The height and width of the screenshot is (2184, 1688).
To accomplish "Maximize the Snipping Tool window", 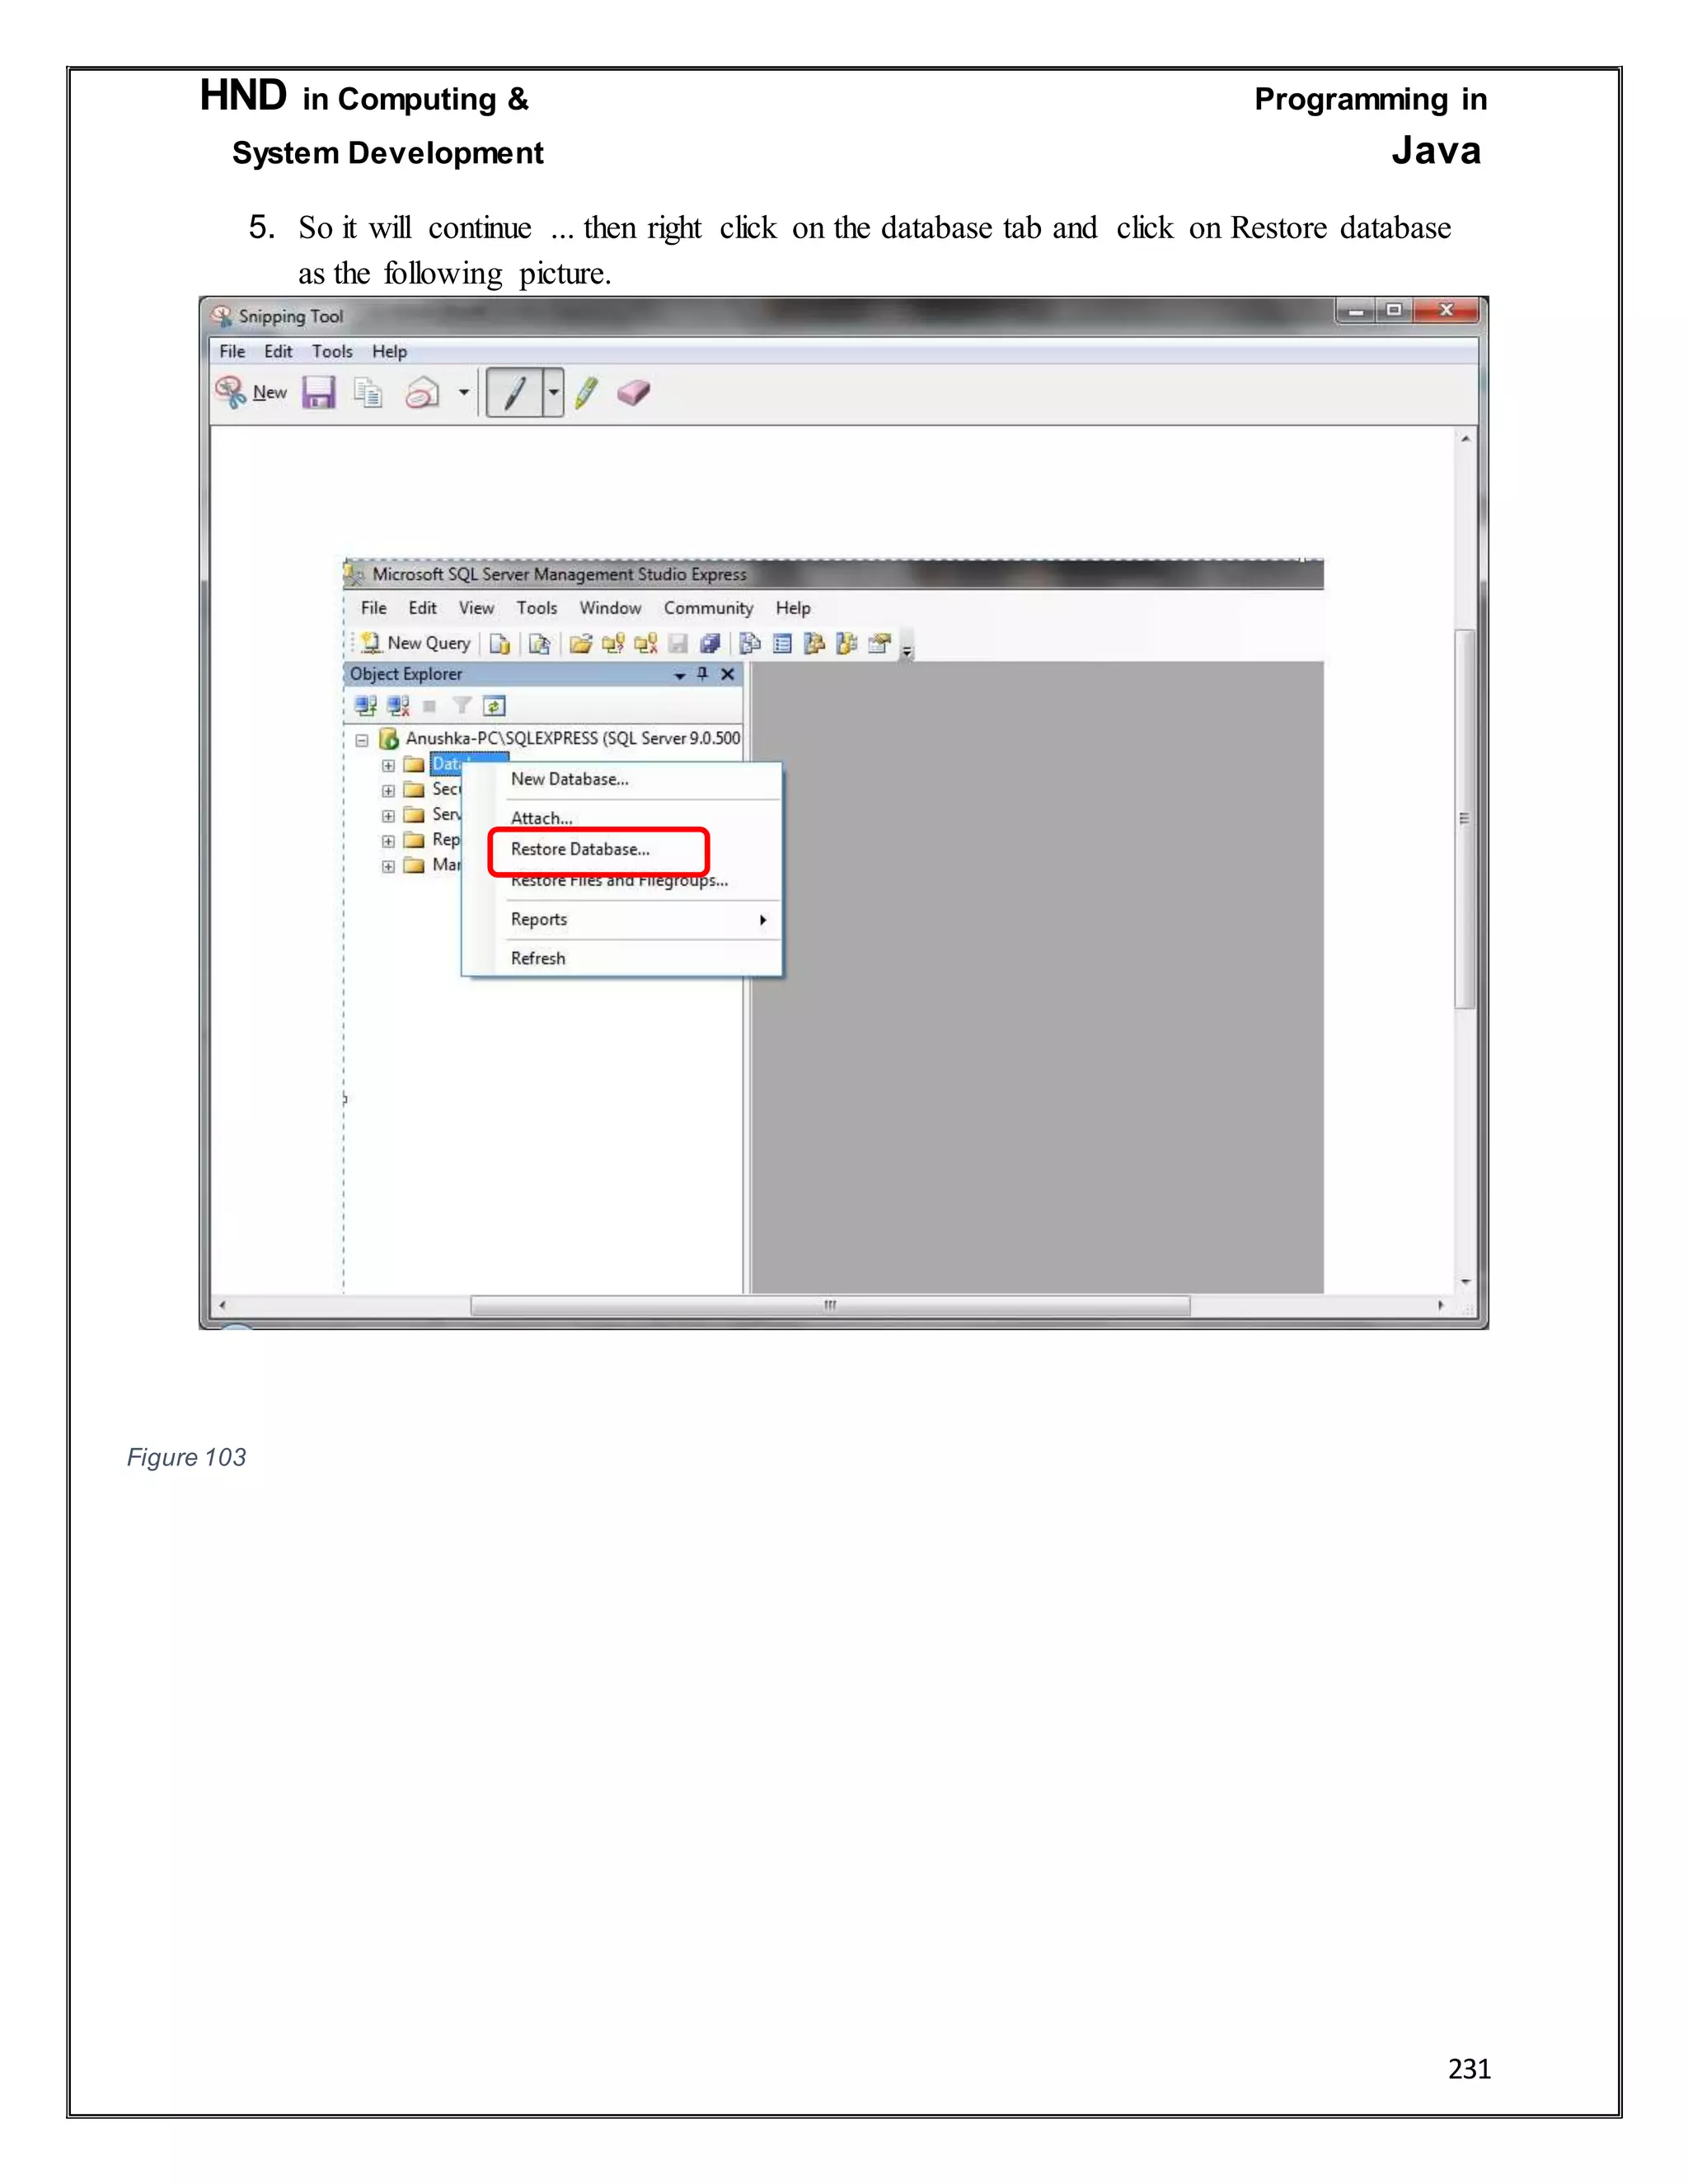I will pyautogui.click(x=1394, y=310).
